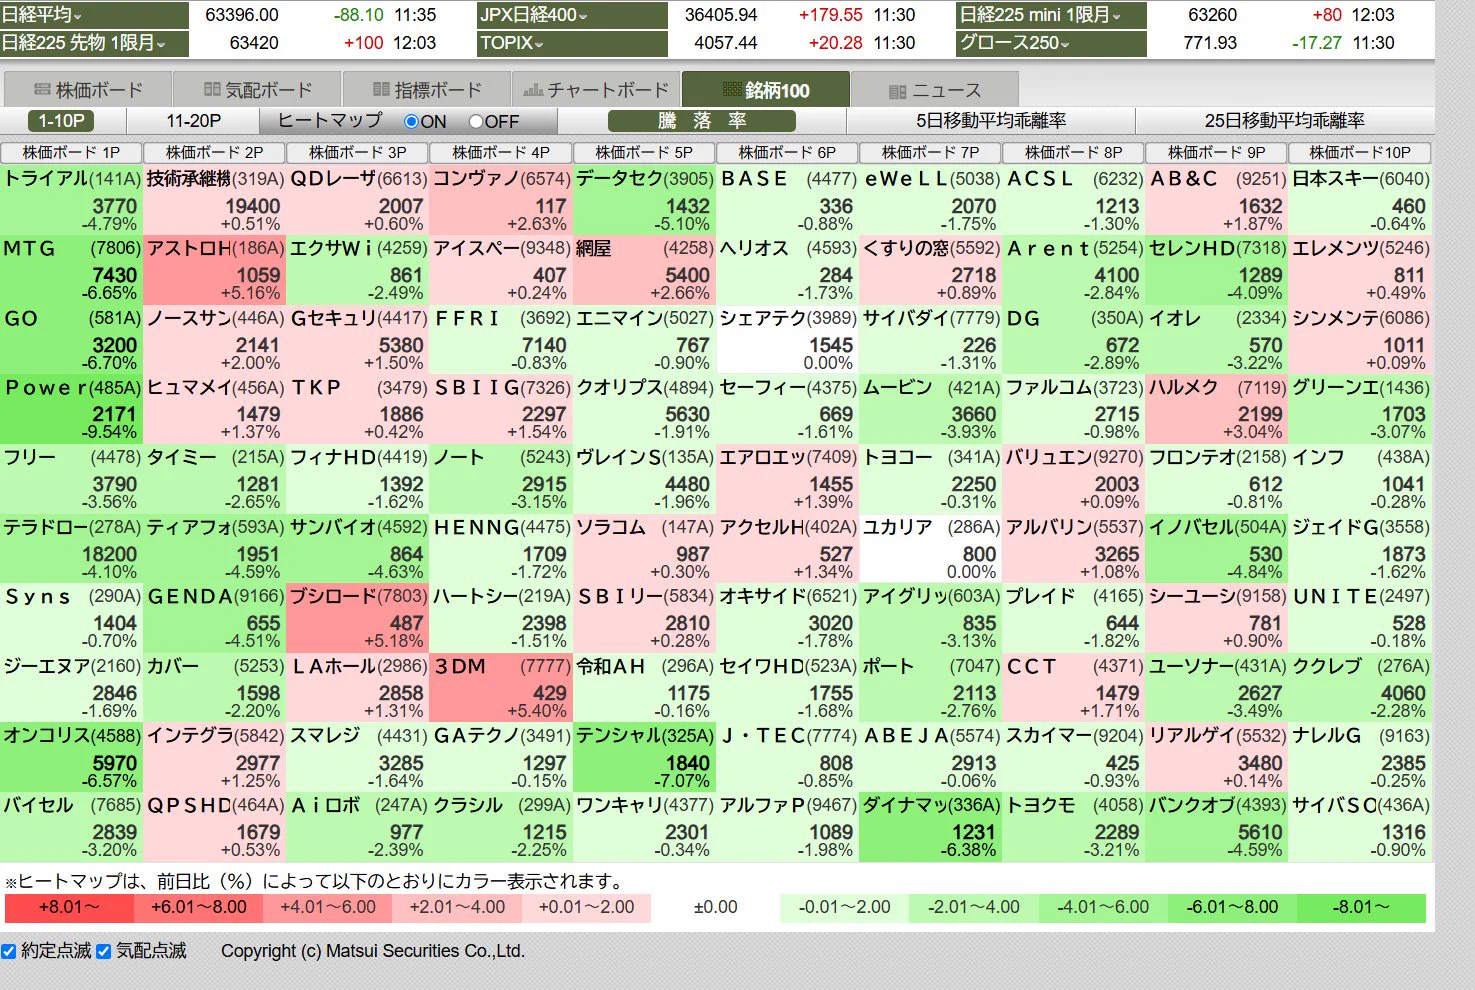1475x990 pixels.
Task: Open the バイセル (7685) stock cell
Action: coord(71,827)
